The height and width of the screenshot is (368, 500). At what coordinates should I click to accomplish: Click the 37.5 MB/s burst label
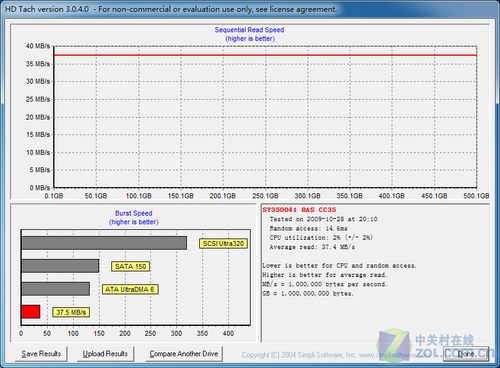click(x=71, y=312)
